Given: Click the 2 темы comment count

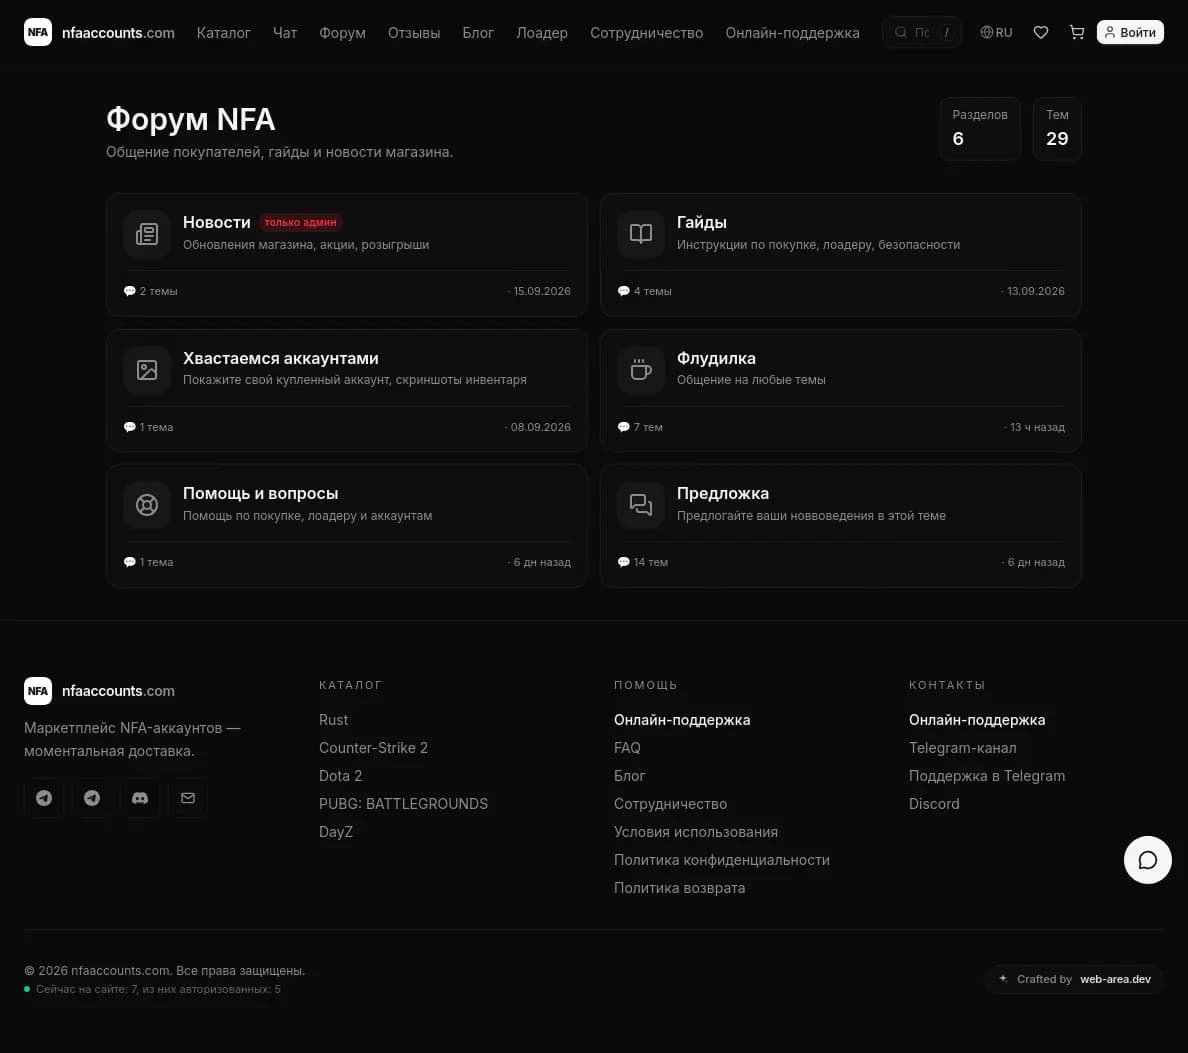Looking at the screenshot, I should pyautogui.click(x=151, y=291).
